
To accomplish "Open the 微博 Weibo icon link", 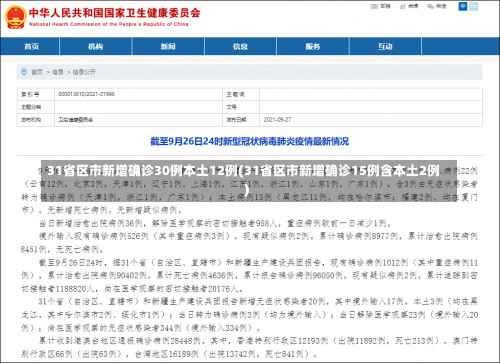I will point(403,6).
